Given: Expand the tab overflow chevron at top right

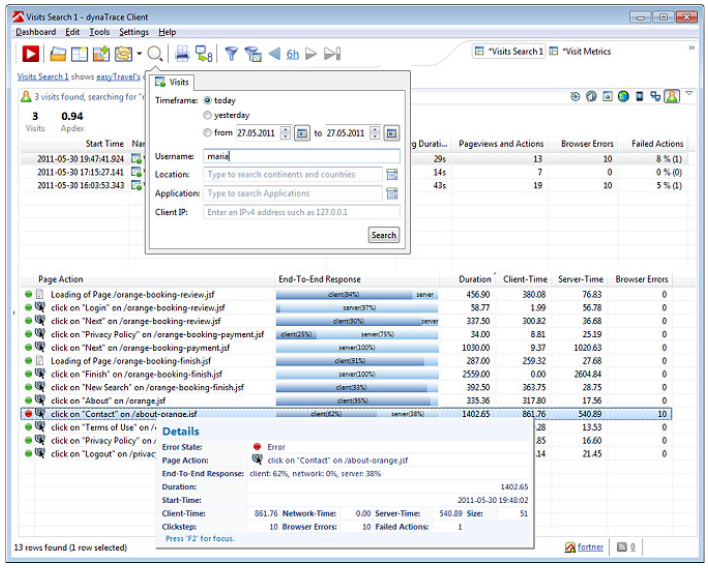Looking at the screenshot, I should [691, 47].
